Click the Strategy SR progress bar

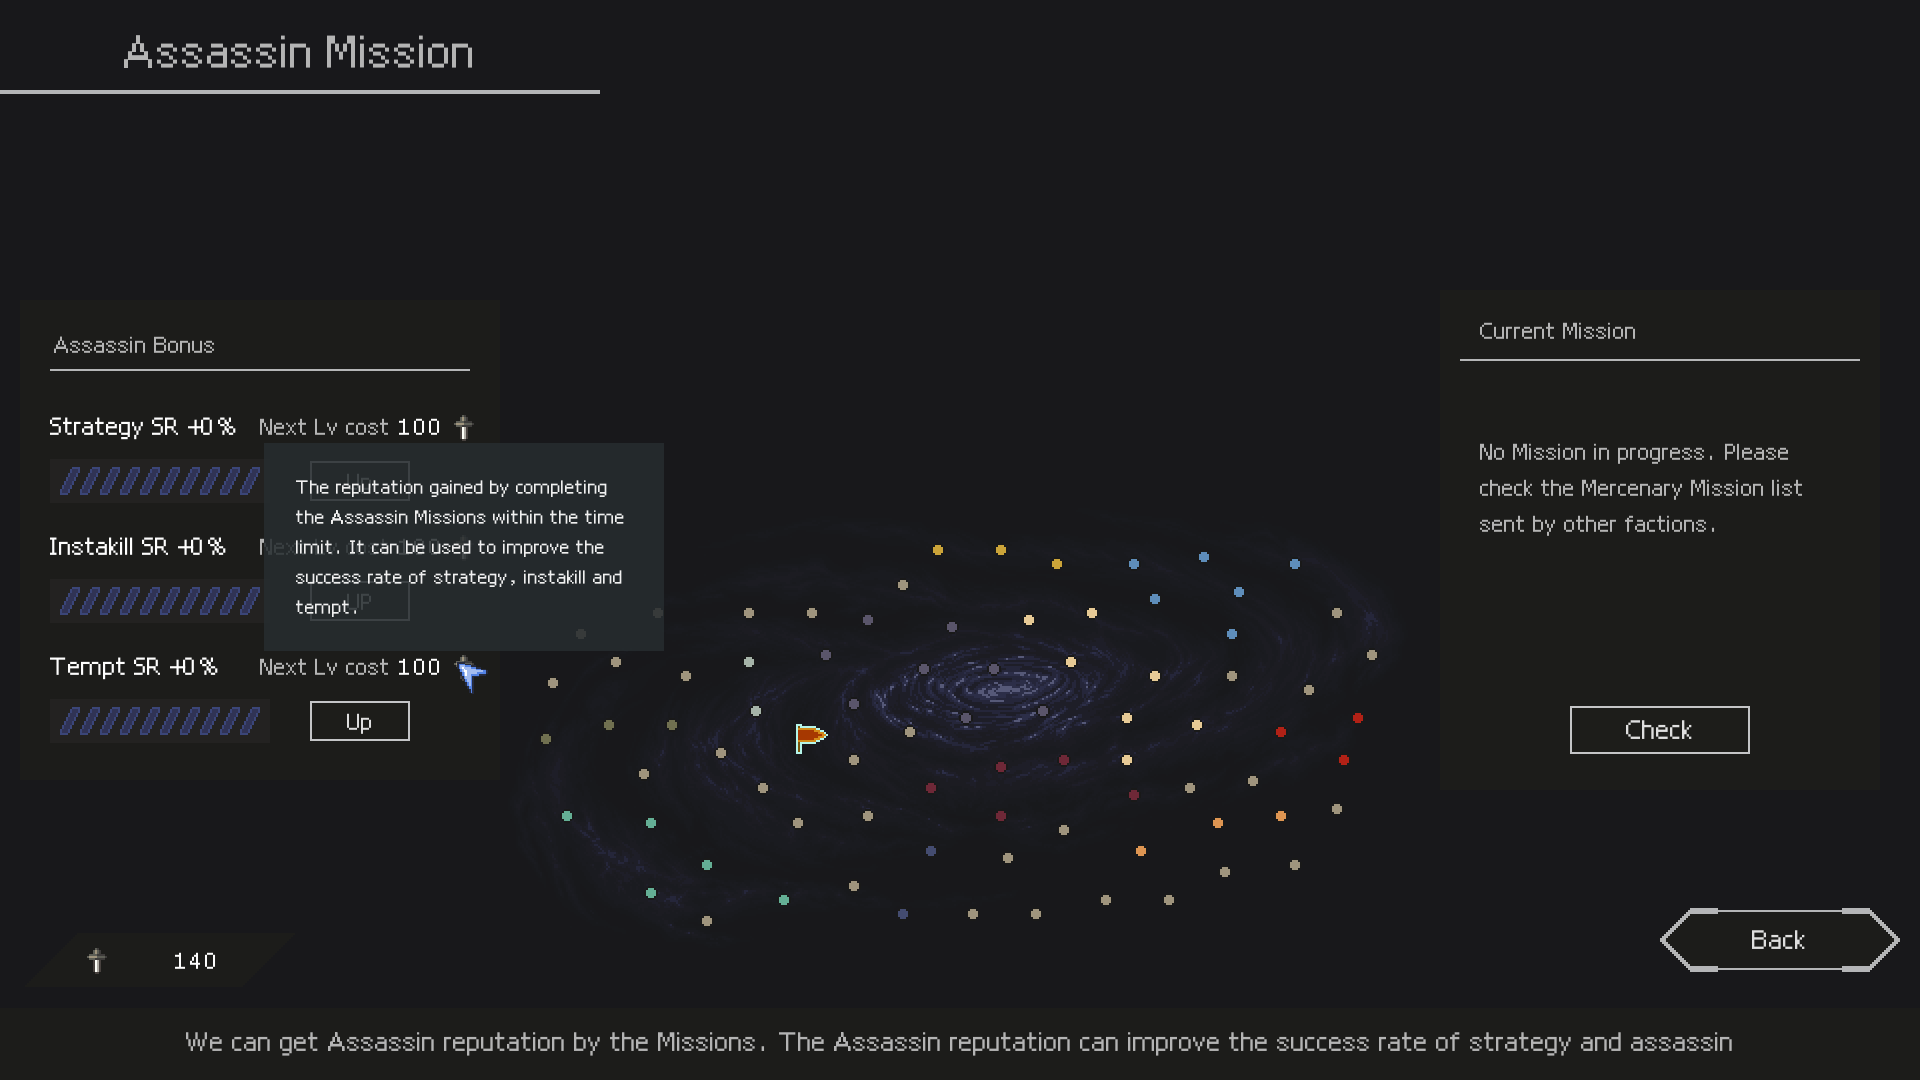(158, 482)
